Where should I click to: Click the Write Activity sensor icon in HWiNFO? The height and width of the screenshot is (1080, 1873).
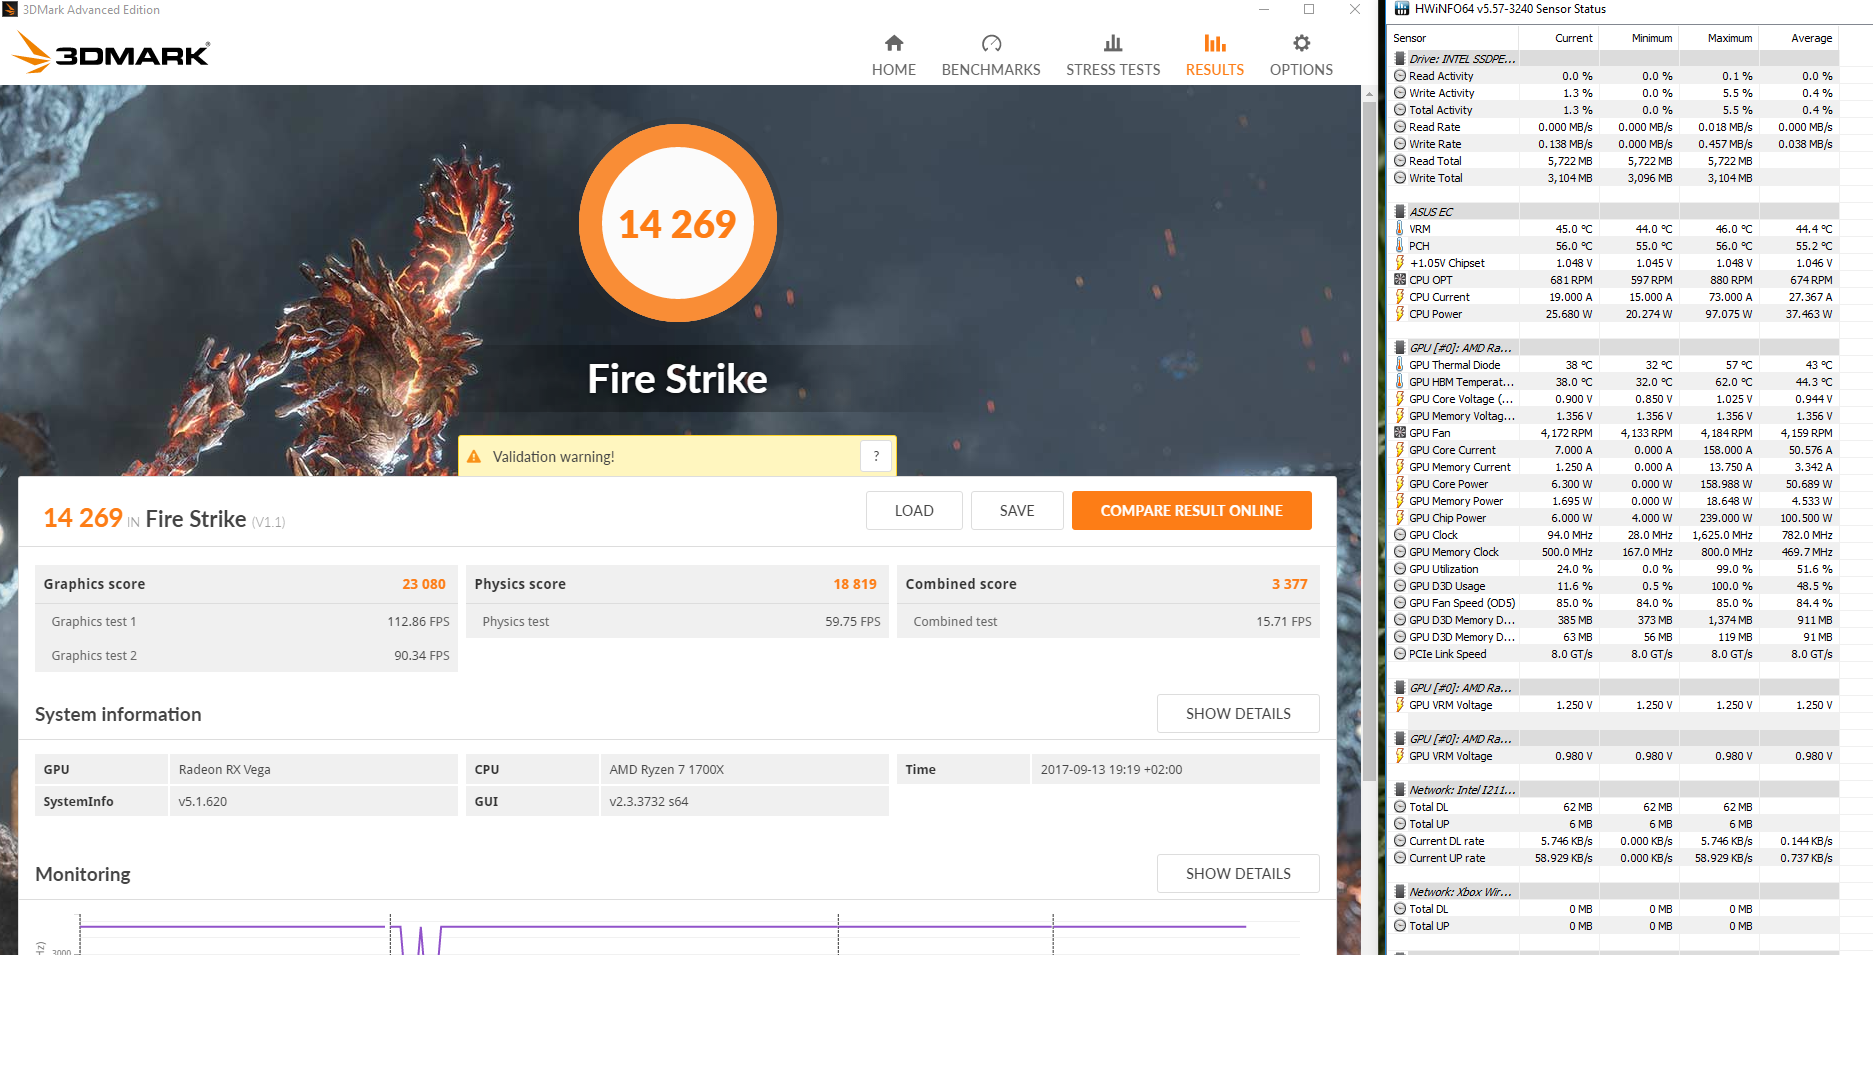point(1400,93)
